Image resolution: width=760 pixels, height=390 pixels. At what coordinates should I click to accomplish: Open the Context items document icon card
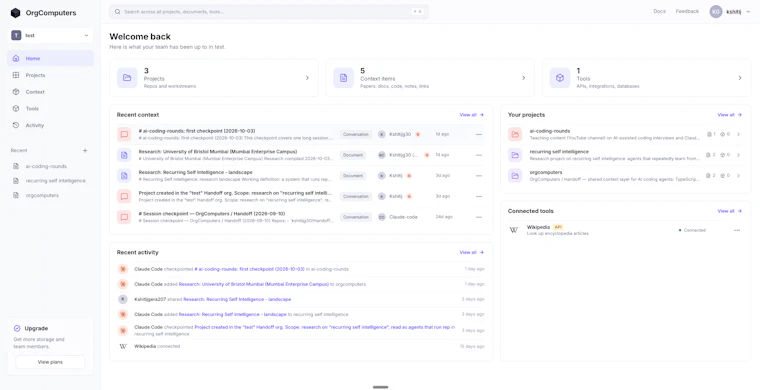343,78
